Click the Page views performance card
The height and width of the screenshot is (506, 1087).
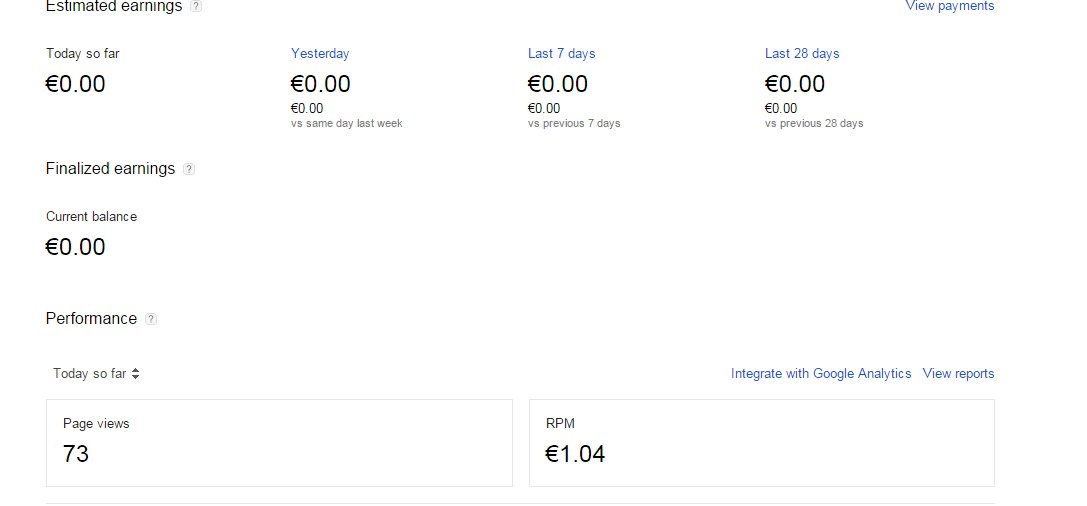[x=279, y=443]
